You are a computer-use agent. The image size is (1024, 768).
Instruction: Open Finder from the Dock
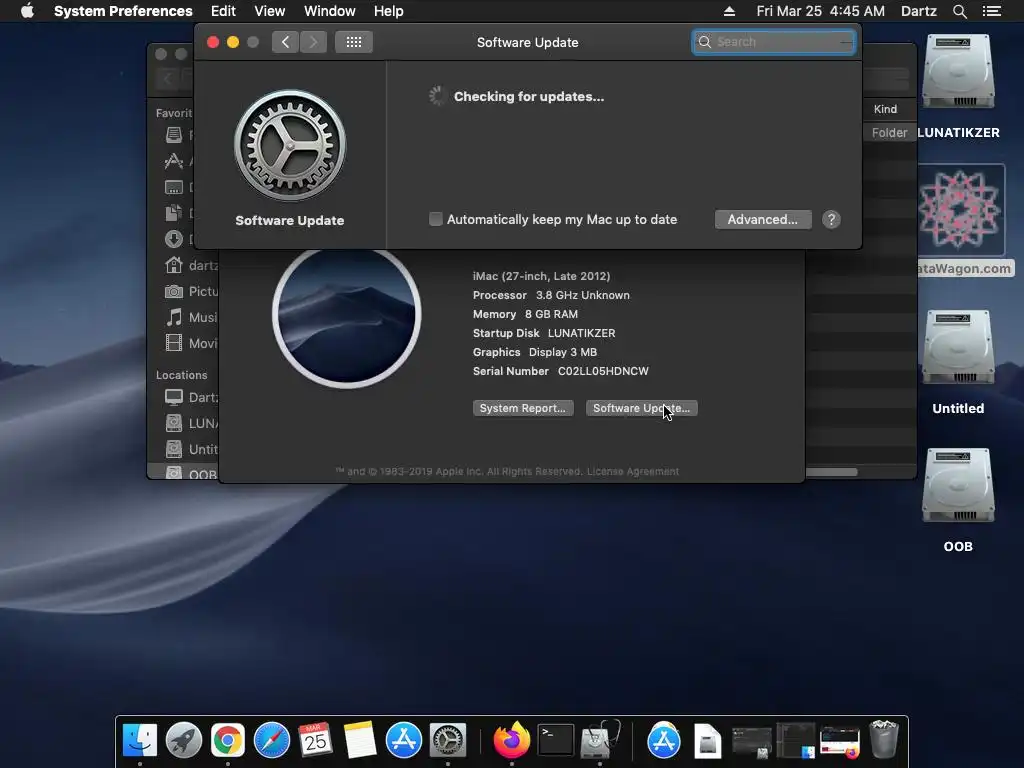point(140,740)
